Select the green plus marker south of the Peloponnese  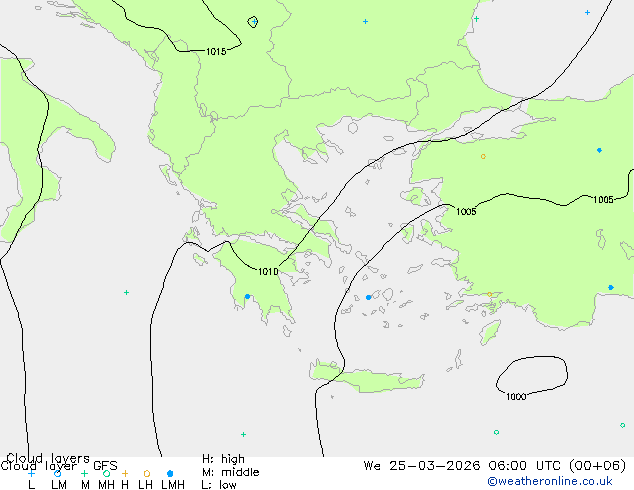click(243, 434)
